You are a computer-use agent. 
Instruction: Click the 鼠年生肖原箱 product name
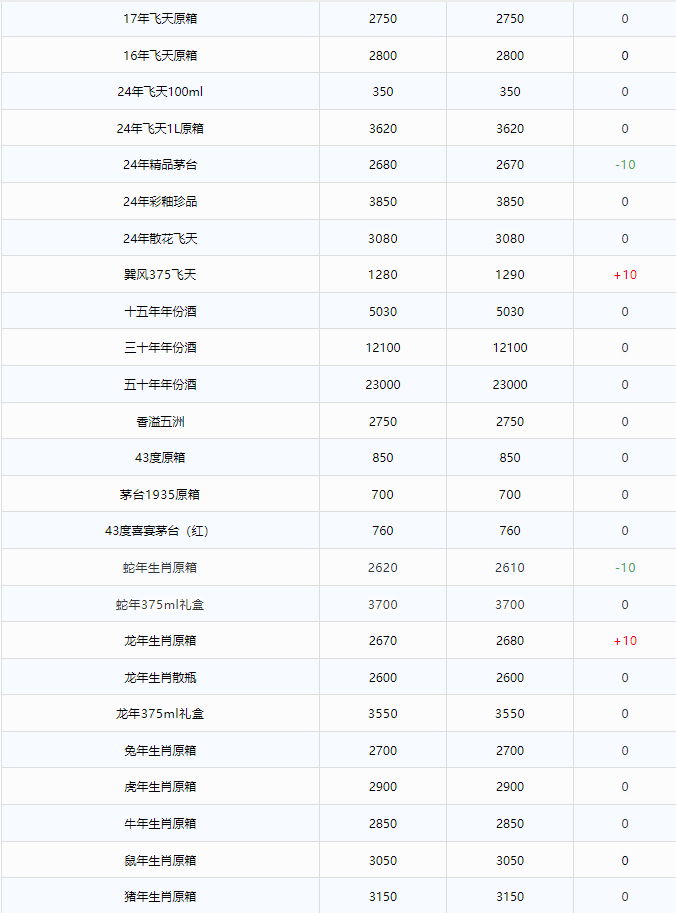(x=160, y=861)
